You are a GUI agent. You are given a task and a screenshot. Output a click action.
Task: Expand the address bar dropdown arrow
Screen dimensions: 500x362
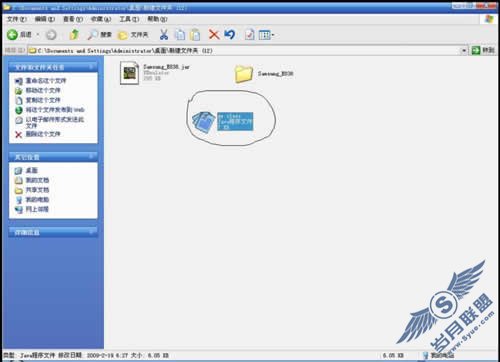pyautogui.click(x=464, y=51)
